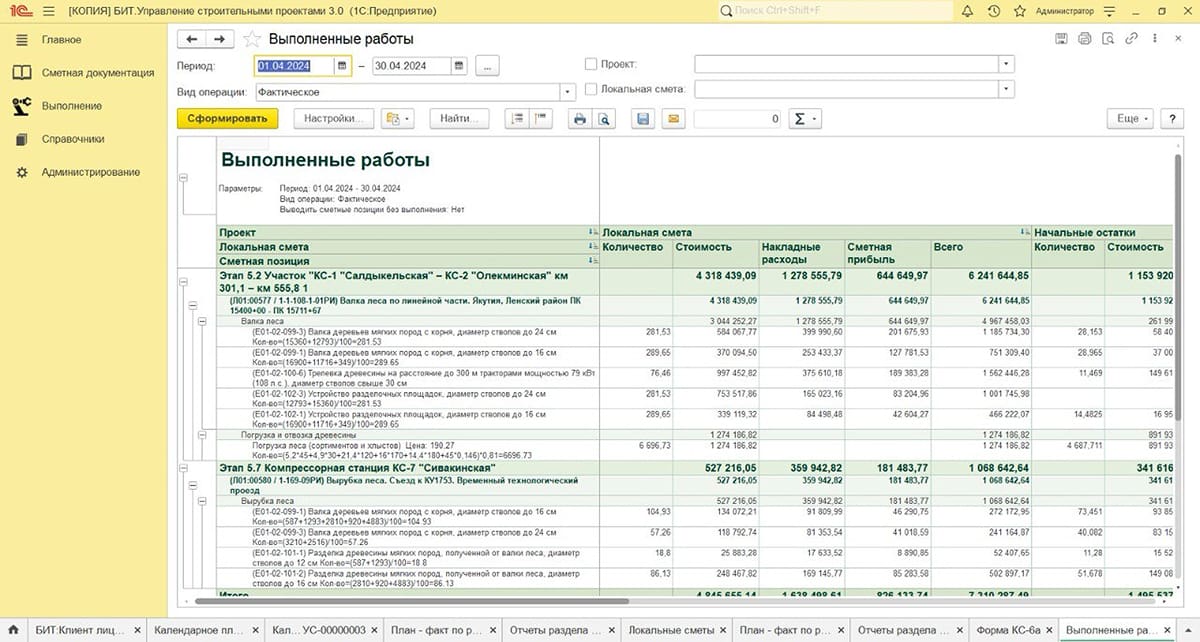Screen dimensions: 1200x642
Task: Print the report with printer icon
Action: 579,118
